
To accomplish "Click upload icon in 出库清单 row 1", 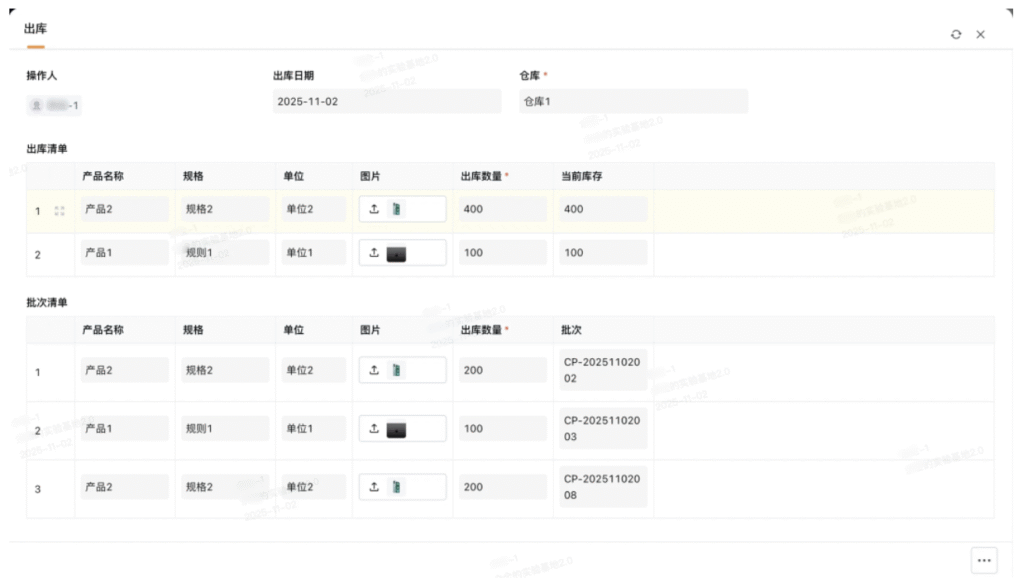I will point(374,210).
